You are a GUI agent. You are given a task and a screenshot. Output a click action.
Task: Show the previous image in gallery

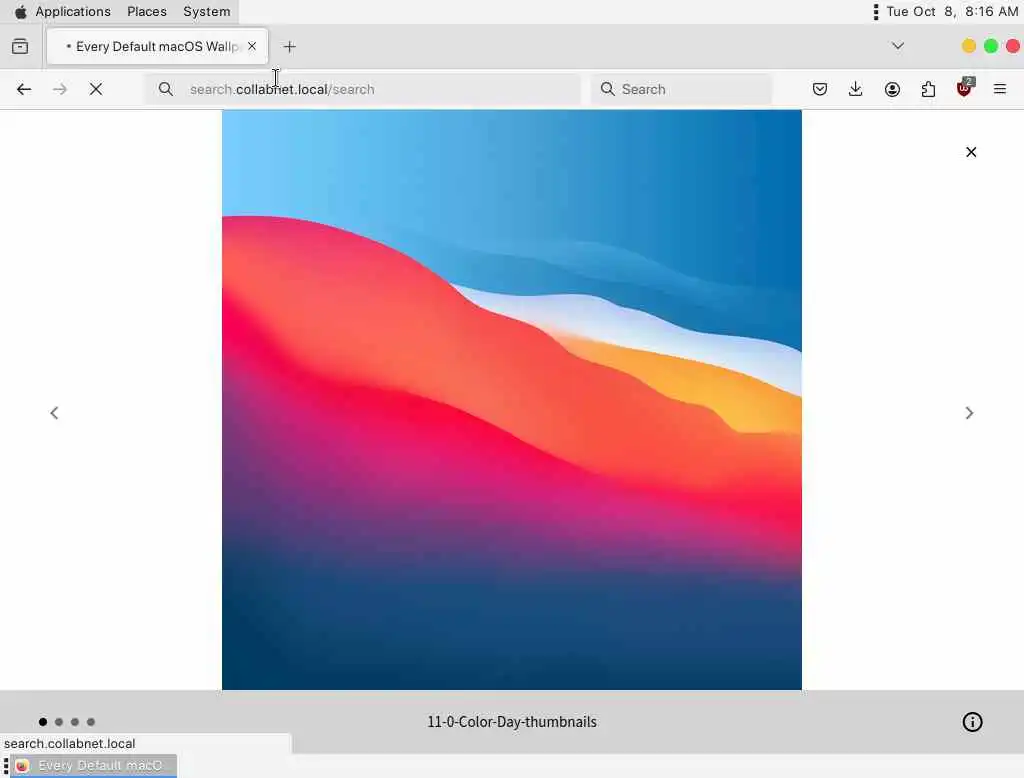pyautogui.click(x=54, y=413)
